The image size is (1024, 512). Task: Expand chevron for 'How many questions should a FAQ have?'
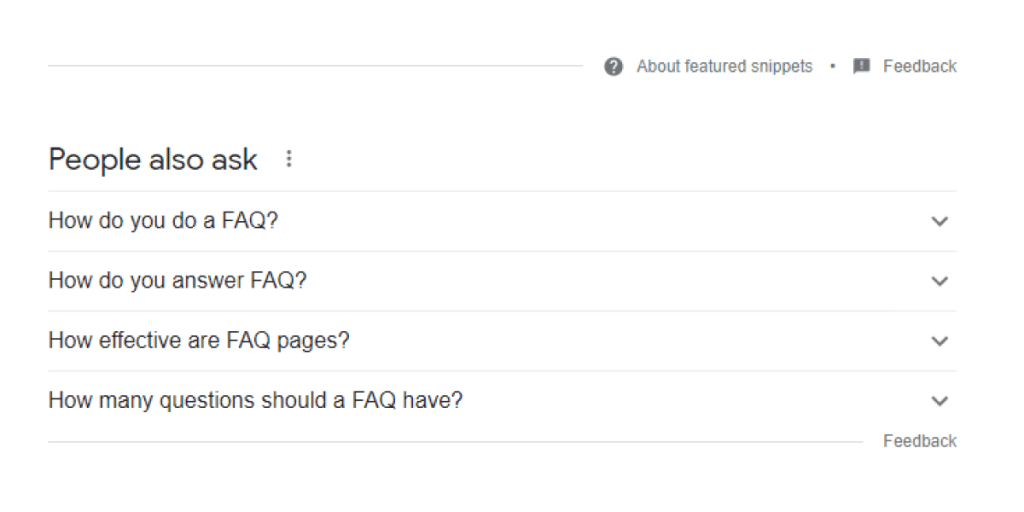(x=939, y=401)
